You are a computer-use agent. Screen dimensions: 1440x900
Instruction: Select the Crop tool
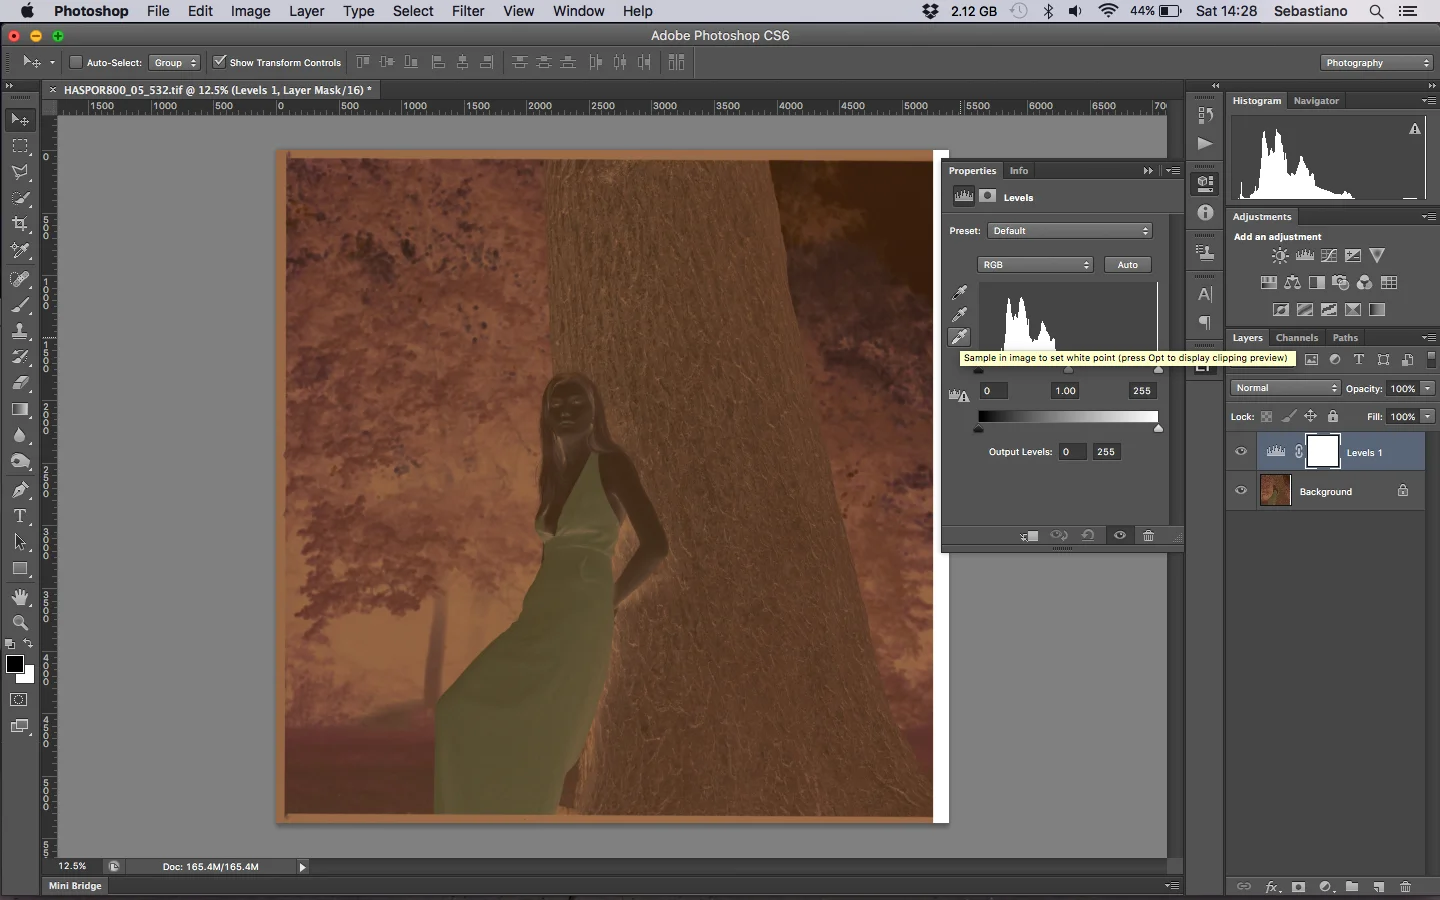[x=20, y=224]
